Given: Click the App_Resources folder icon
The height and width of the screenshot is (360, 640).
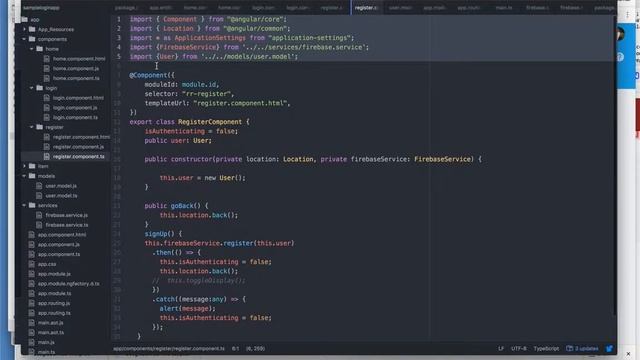Looking at the screenshot, I should point(32,29).
